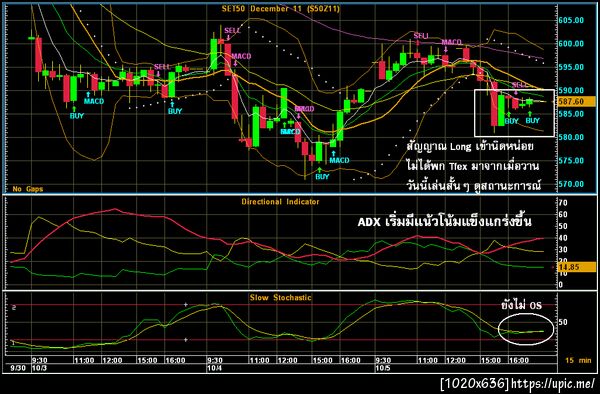
Task: Click the 40 level on Directional Indicator axis
Action: tap(563, 238)
